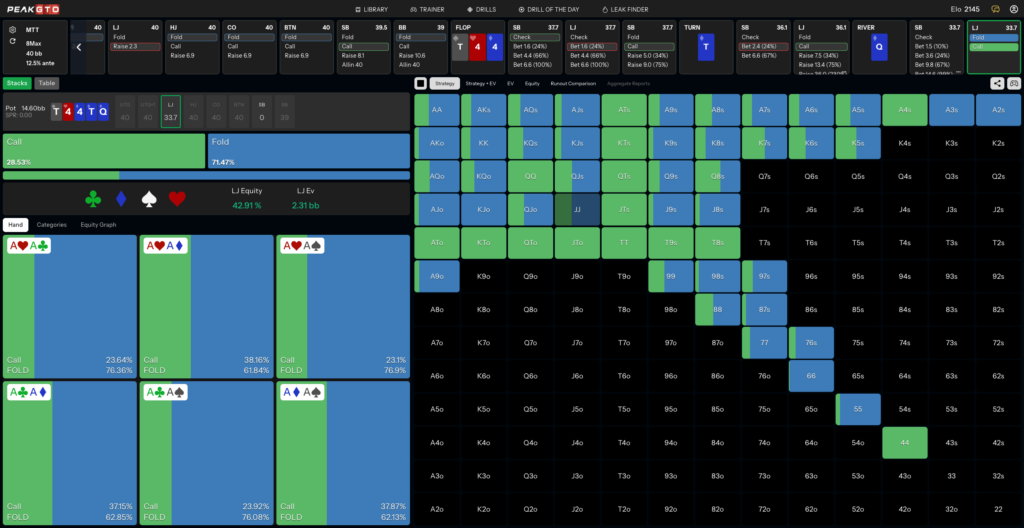Screen dimensions: 1024x528
Task: Filter by the white spade suit
Action: coord(150,199)
